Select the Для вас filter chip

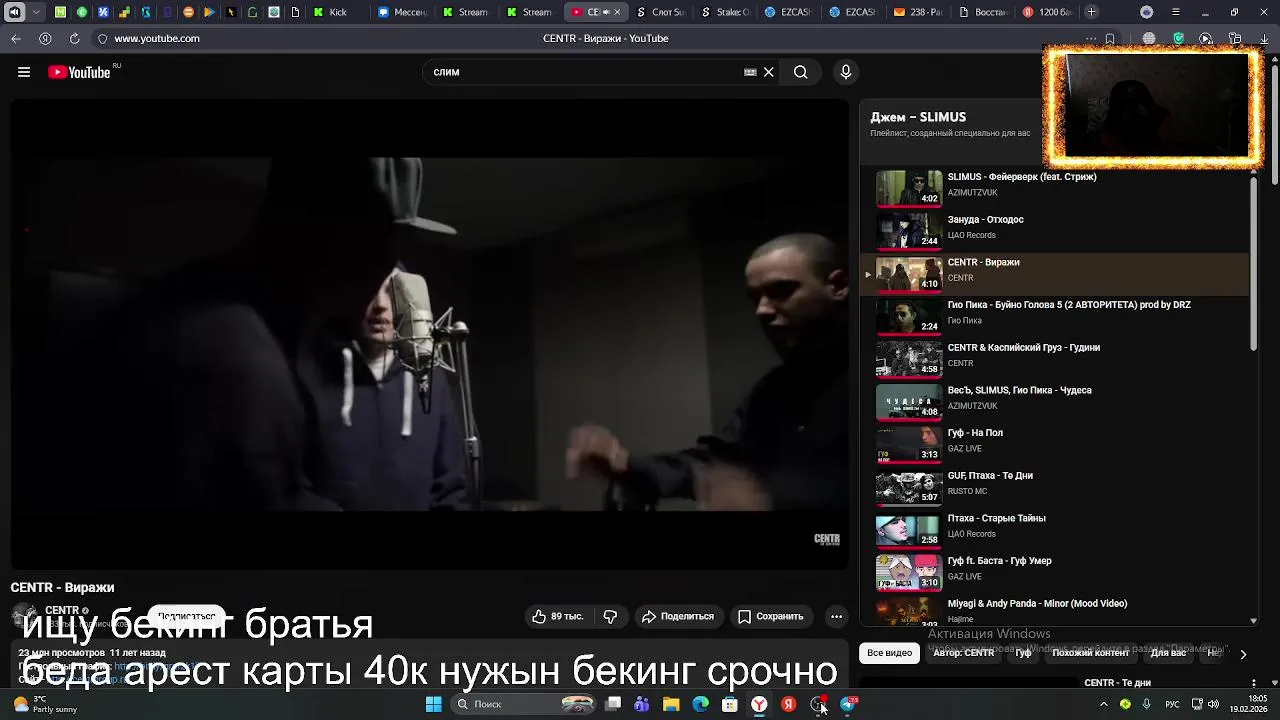pyautogui.click(x=1168, y=653)
